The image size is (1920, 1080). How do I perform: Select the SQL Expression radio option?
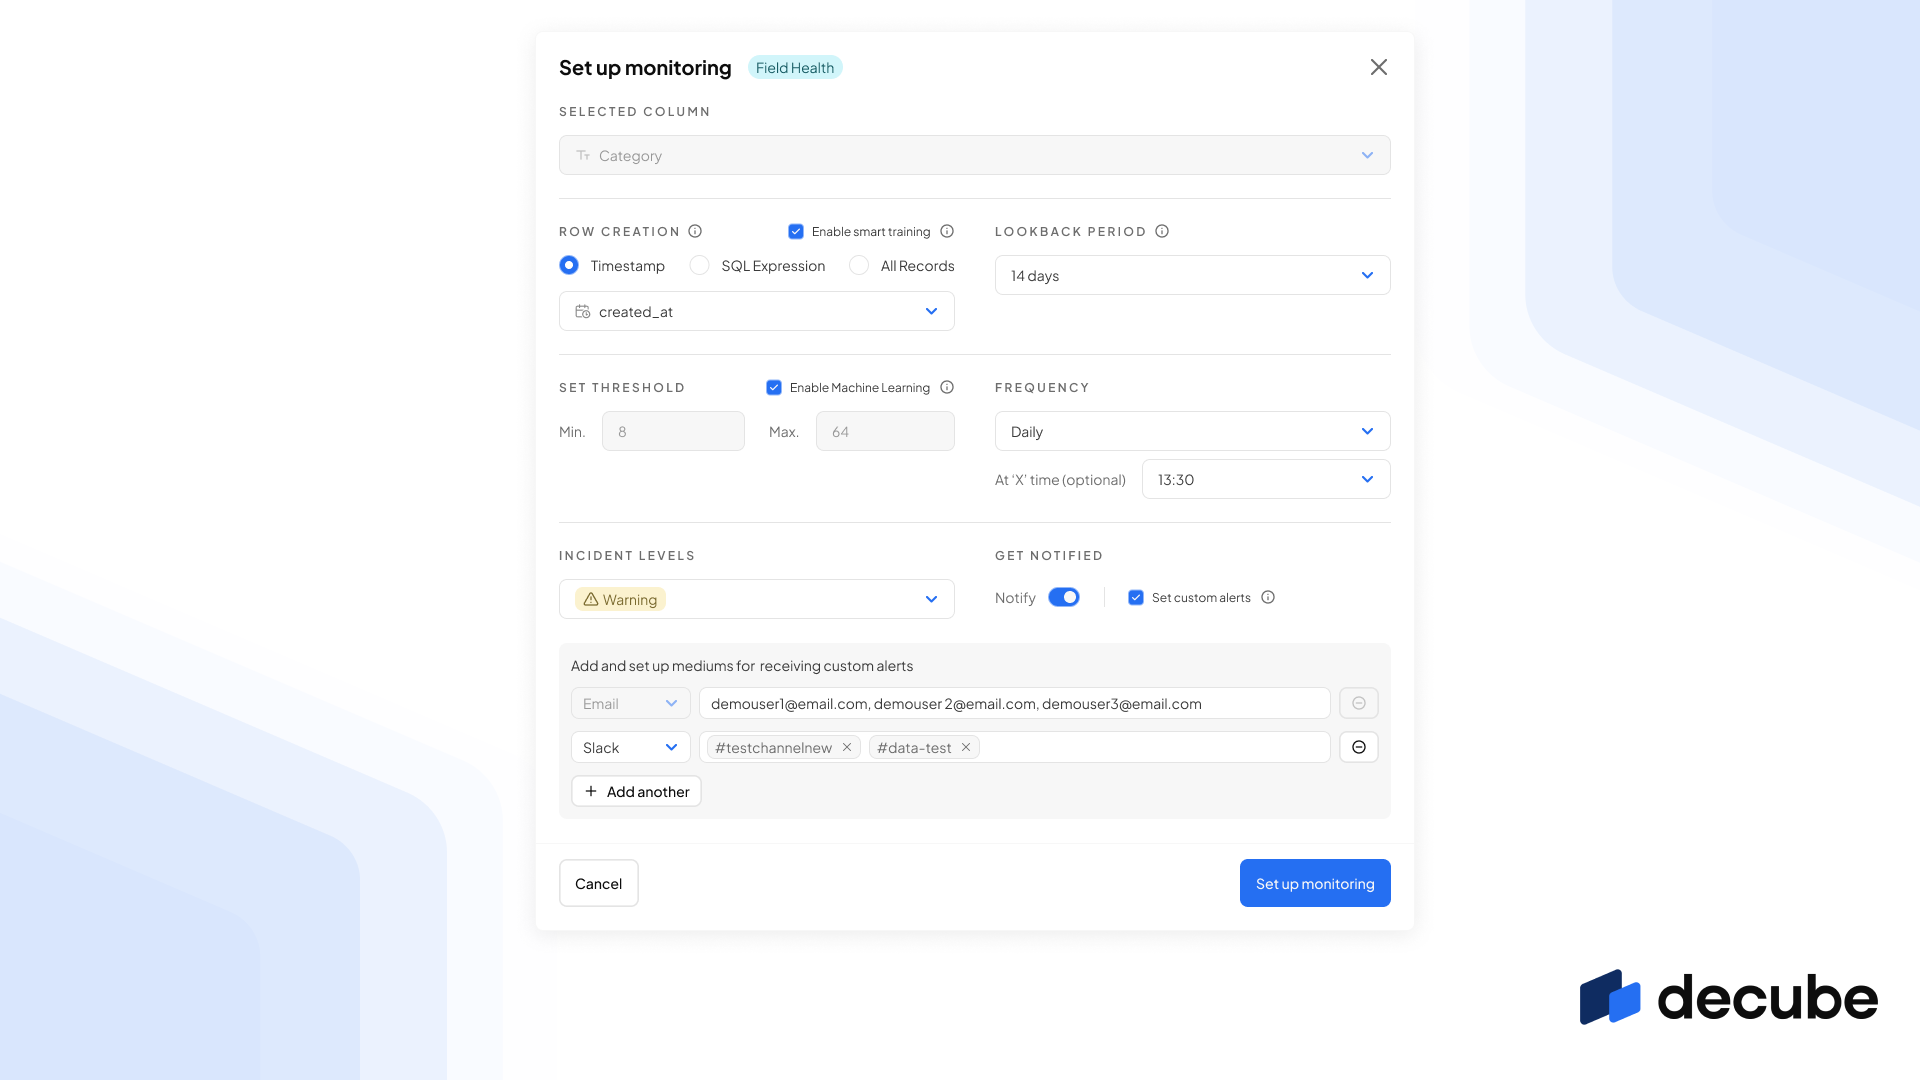[x=700, y=265]
